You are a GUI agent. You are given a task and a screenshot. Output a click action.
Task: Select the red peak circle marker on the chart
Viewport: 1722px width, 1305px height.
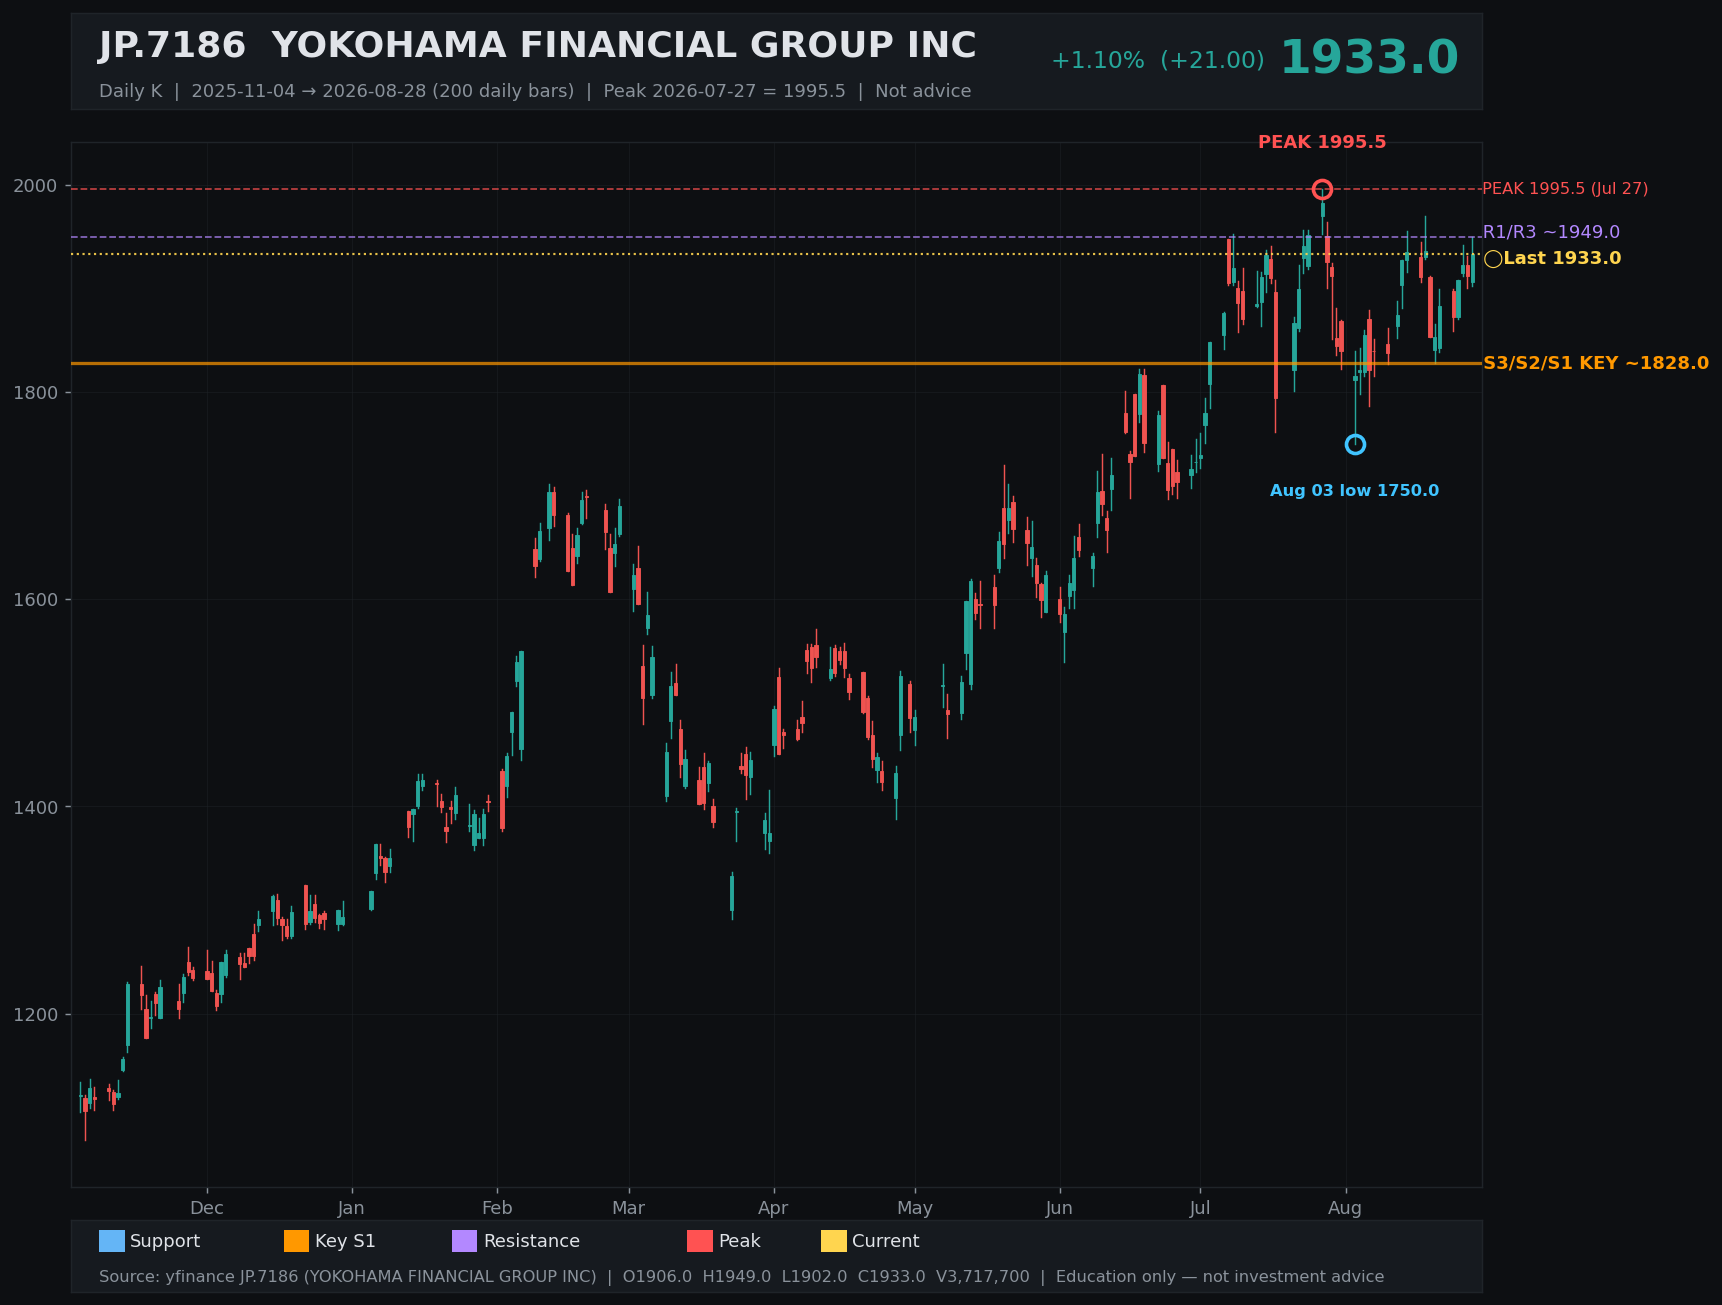coord(1322,189)
